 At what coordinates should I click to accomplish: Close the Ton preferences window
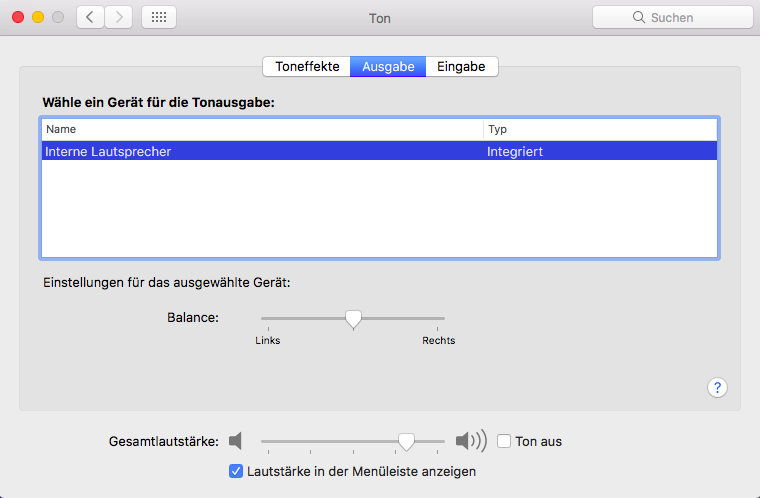(18, 17)
